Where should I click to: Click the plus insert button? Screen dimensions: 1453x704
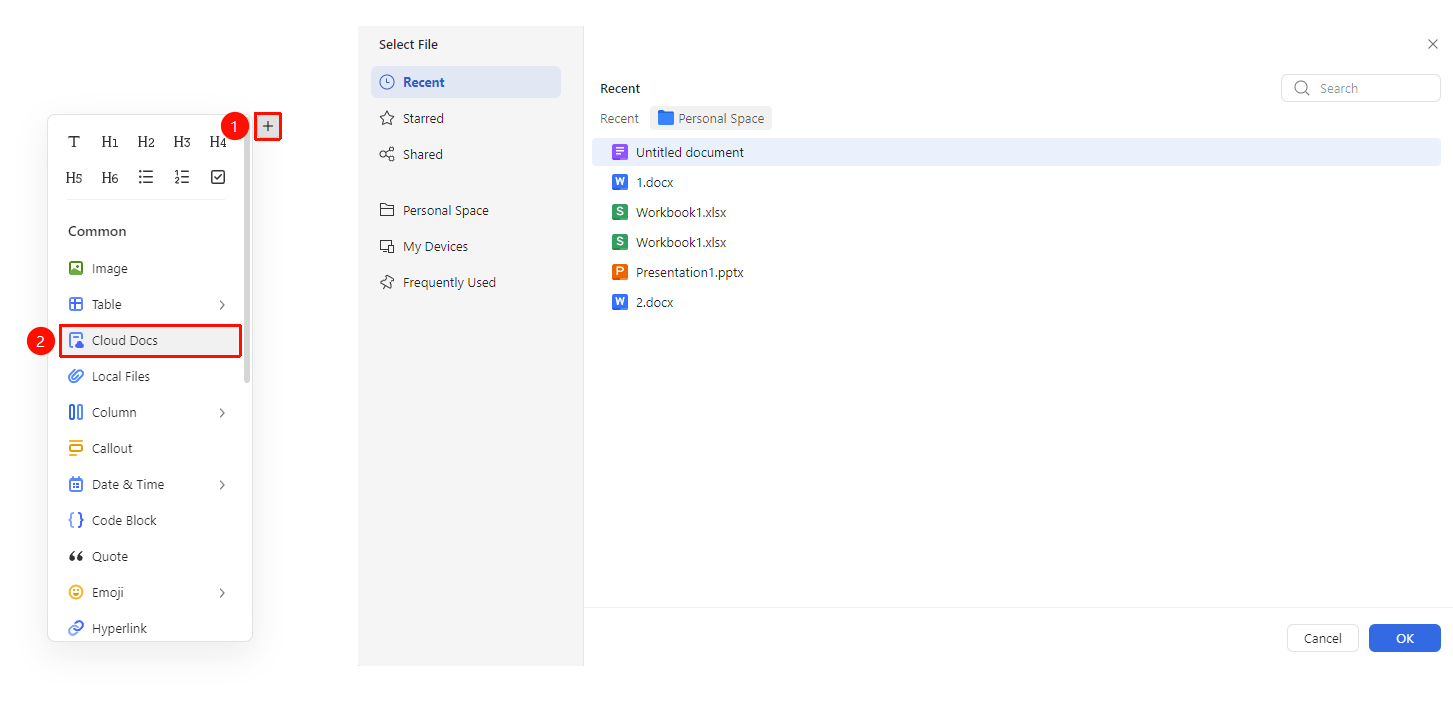pyautogui.click(x=268, y=126)
